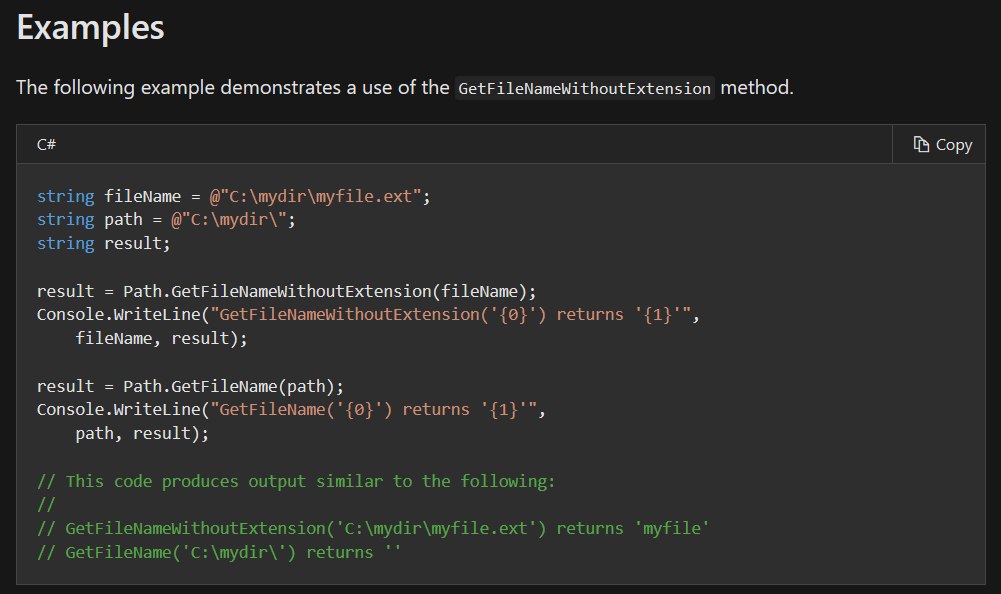The height and width of the screenshot is (594, 1001).
Task: Click 'result = Path.GetFileNameWithoutExtension(fileName);' line
Action: coord(287,291)
